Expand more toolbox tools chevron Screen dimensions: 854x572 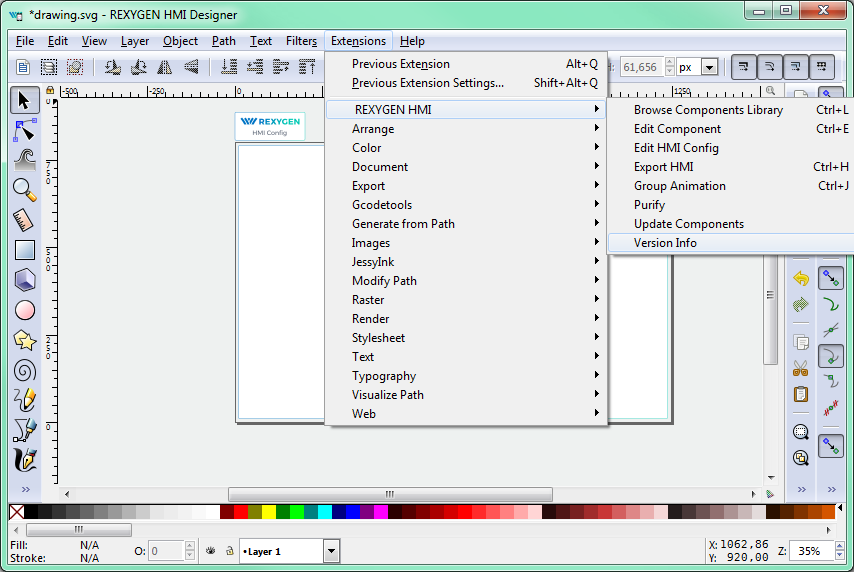tap(25, 490)
